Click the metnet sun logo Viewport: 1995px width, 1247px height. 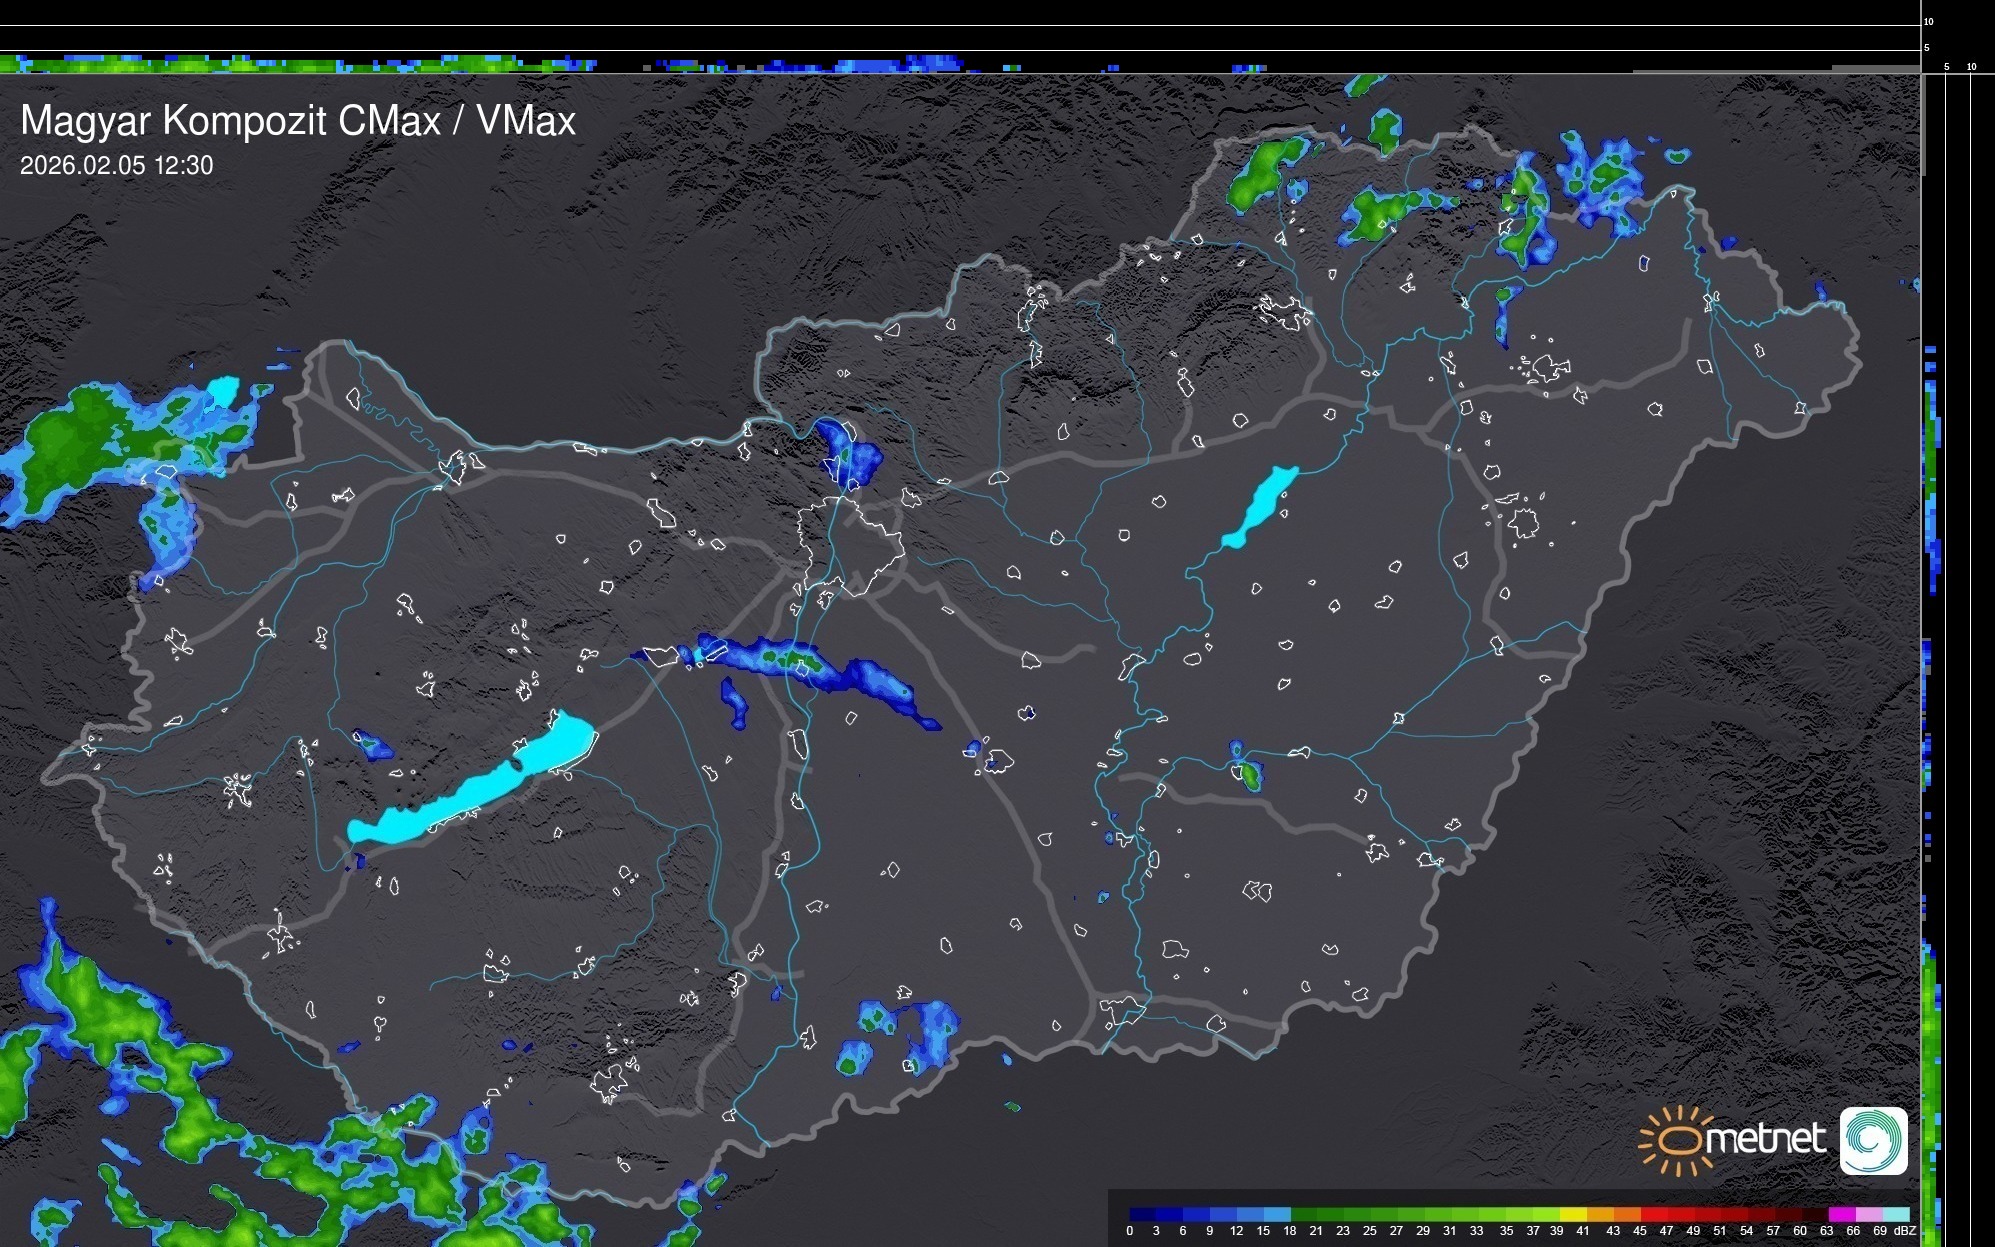point(1678,1140)
